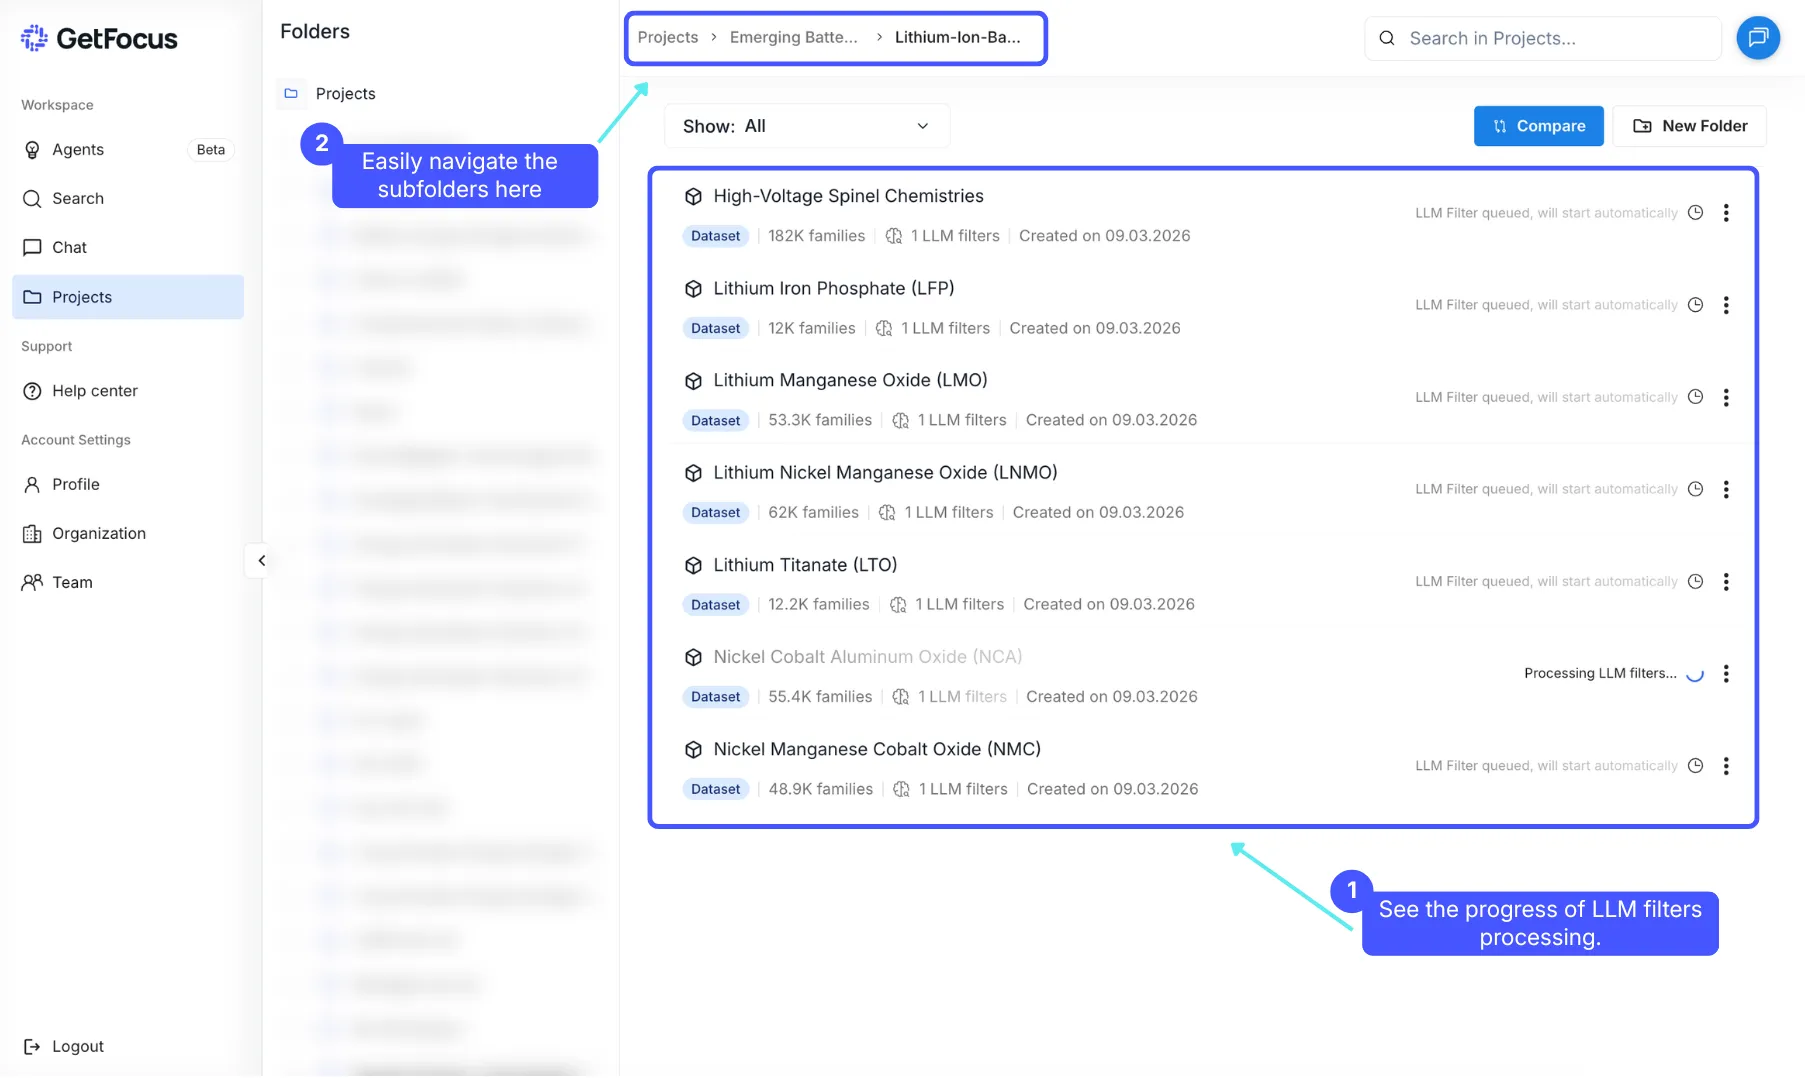Viewport: 1805px width, 1078px height.
Task: Click the Dataset tag on Lithium Titanate row
Action: pos(716,604)
